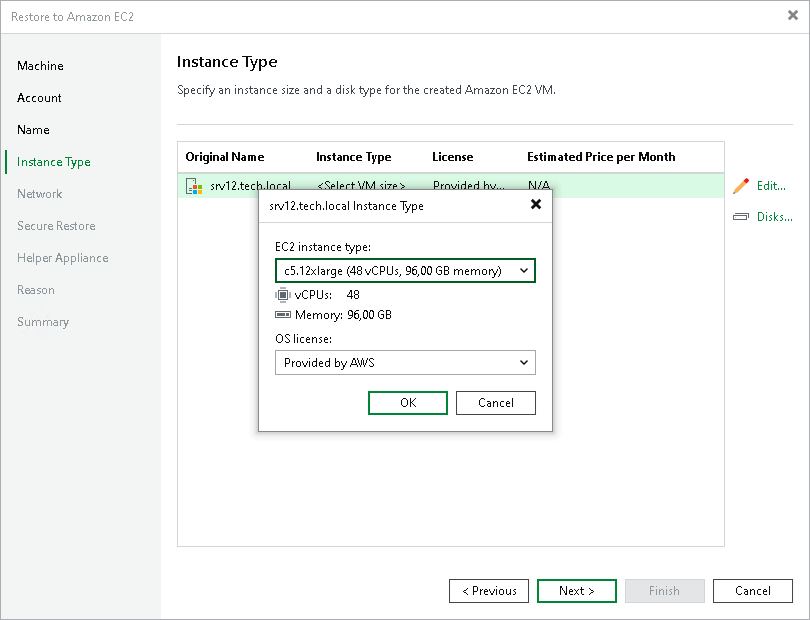Select the Helper Appliance step
The width and height of the screenshot is (810, 620).
62,258
